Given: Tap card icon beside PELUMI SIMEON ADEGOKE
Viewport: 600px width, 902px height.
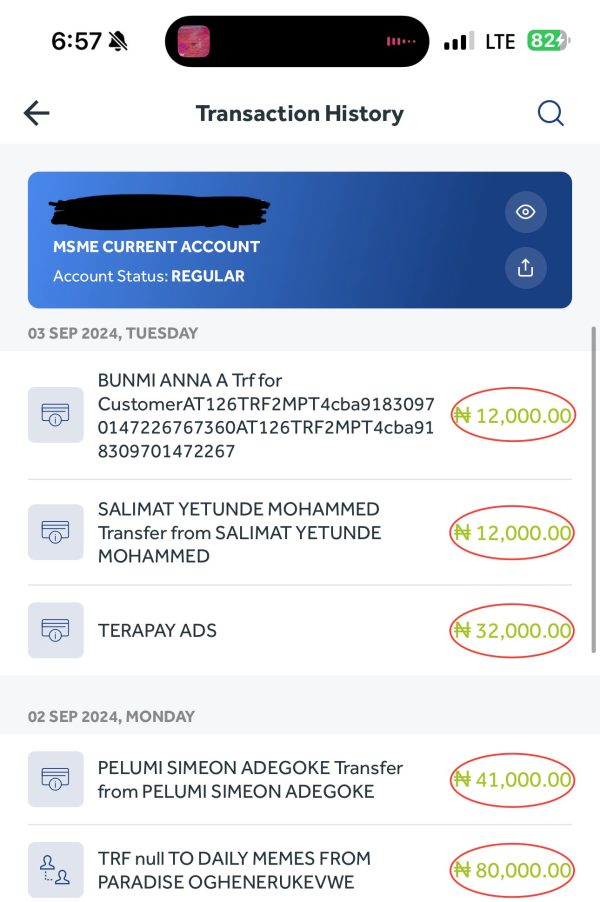Looking at the screenshot, I should [x=56, y=779].
